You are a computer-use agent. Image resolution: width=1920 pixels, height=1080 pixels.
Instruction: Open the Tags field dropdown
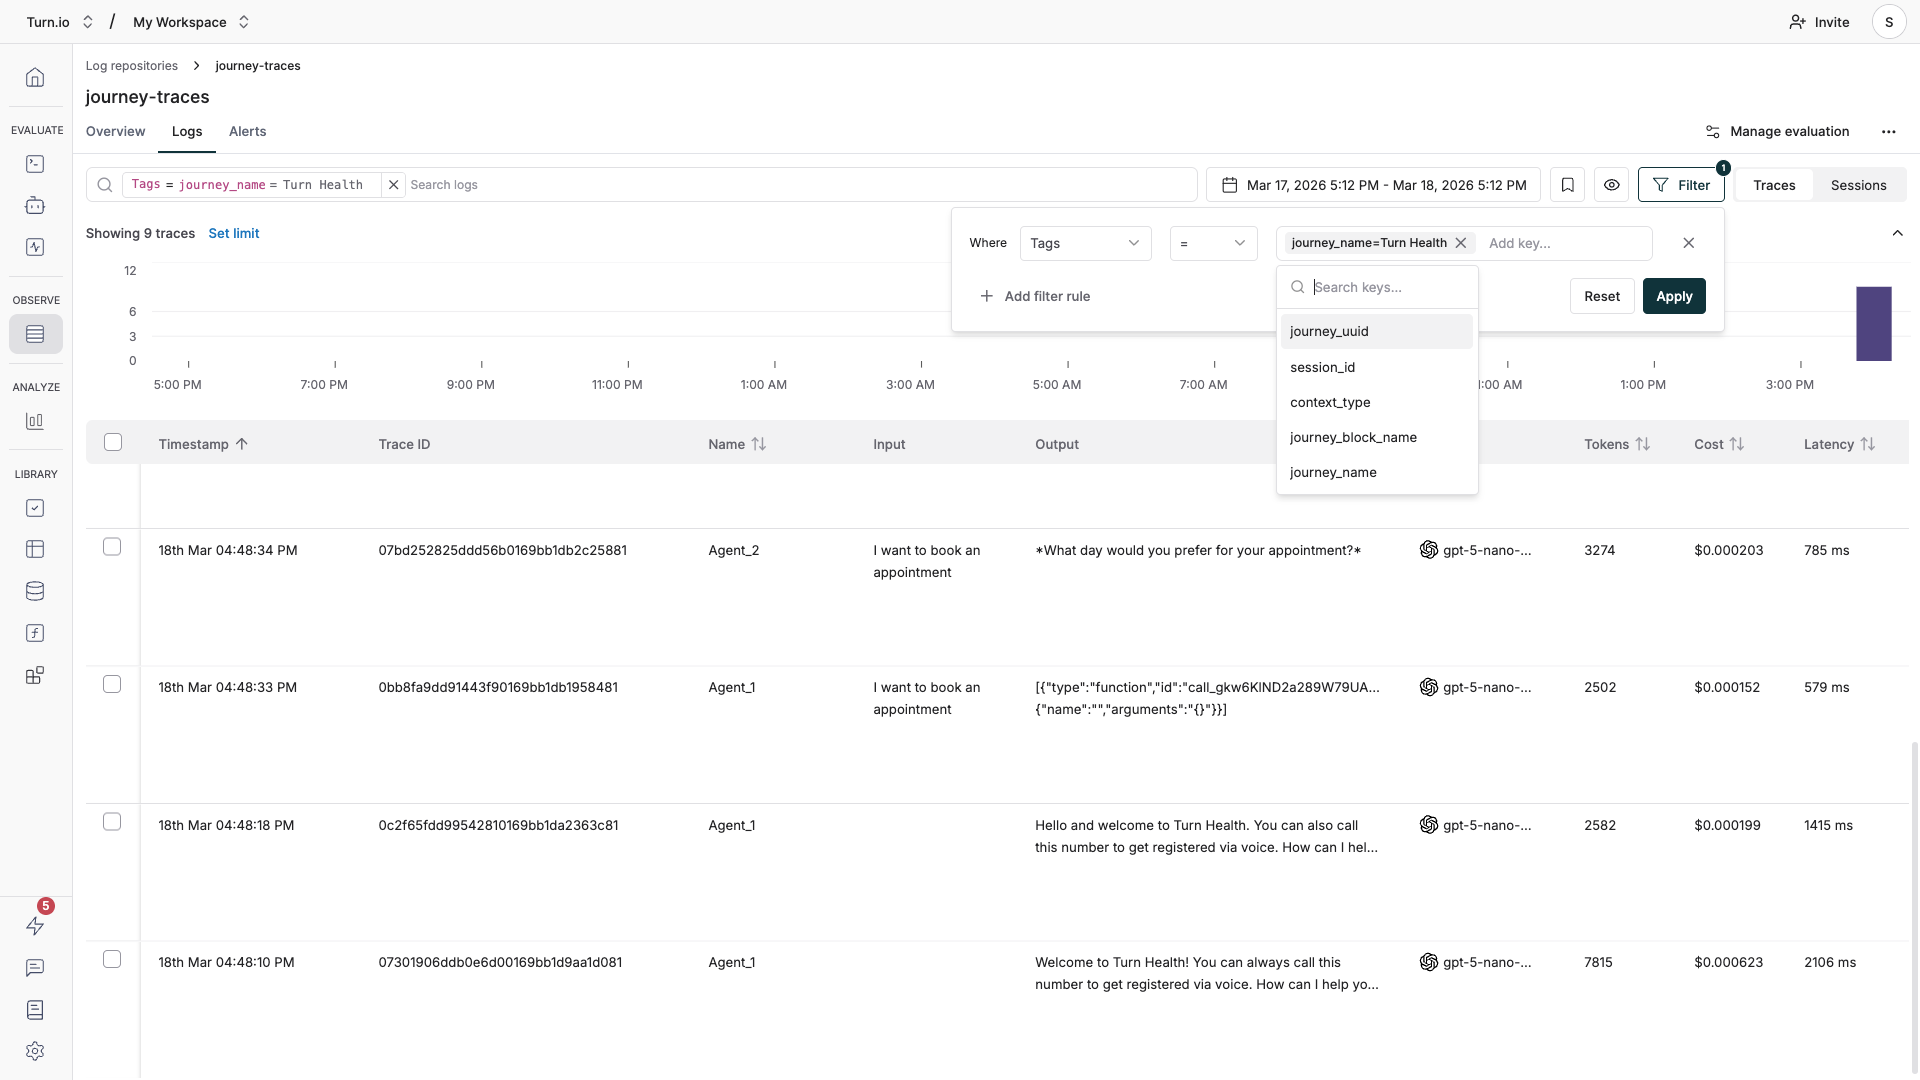coord(1085,243)
